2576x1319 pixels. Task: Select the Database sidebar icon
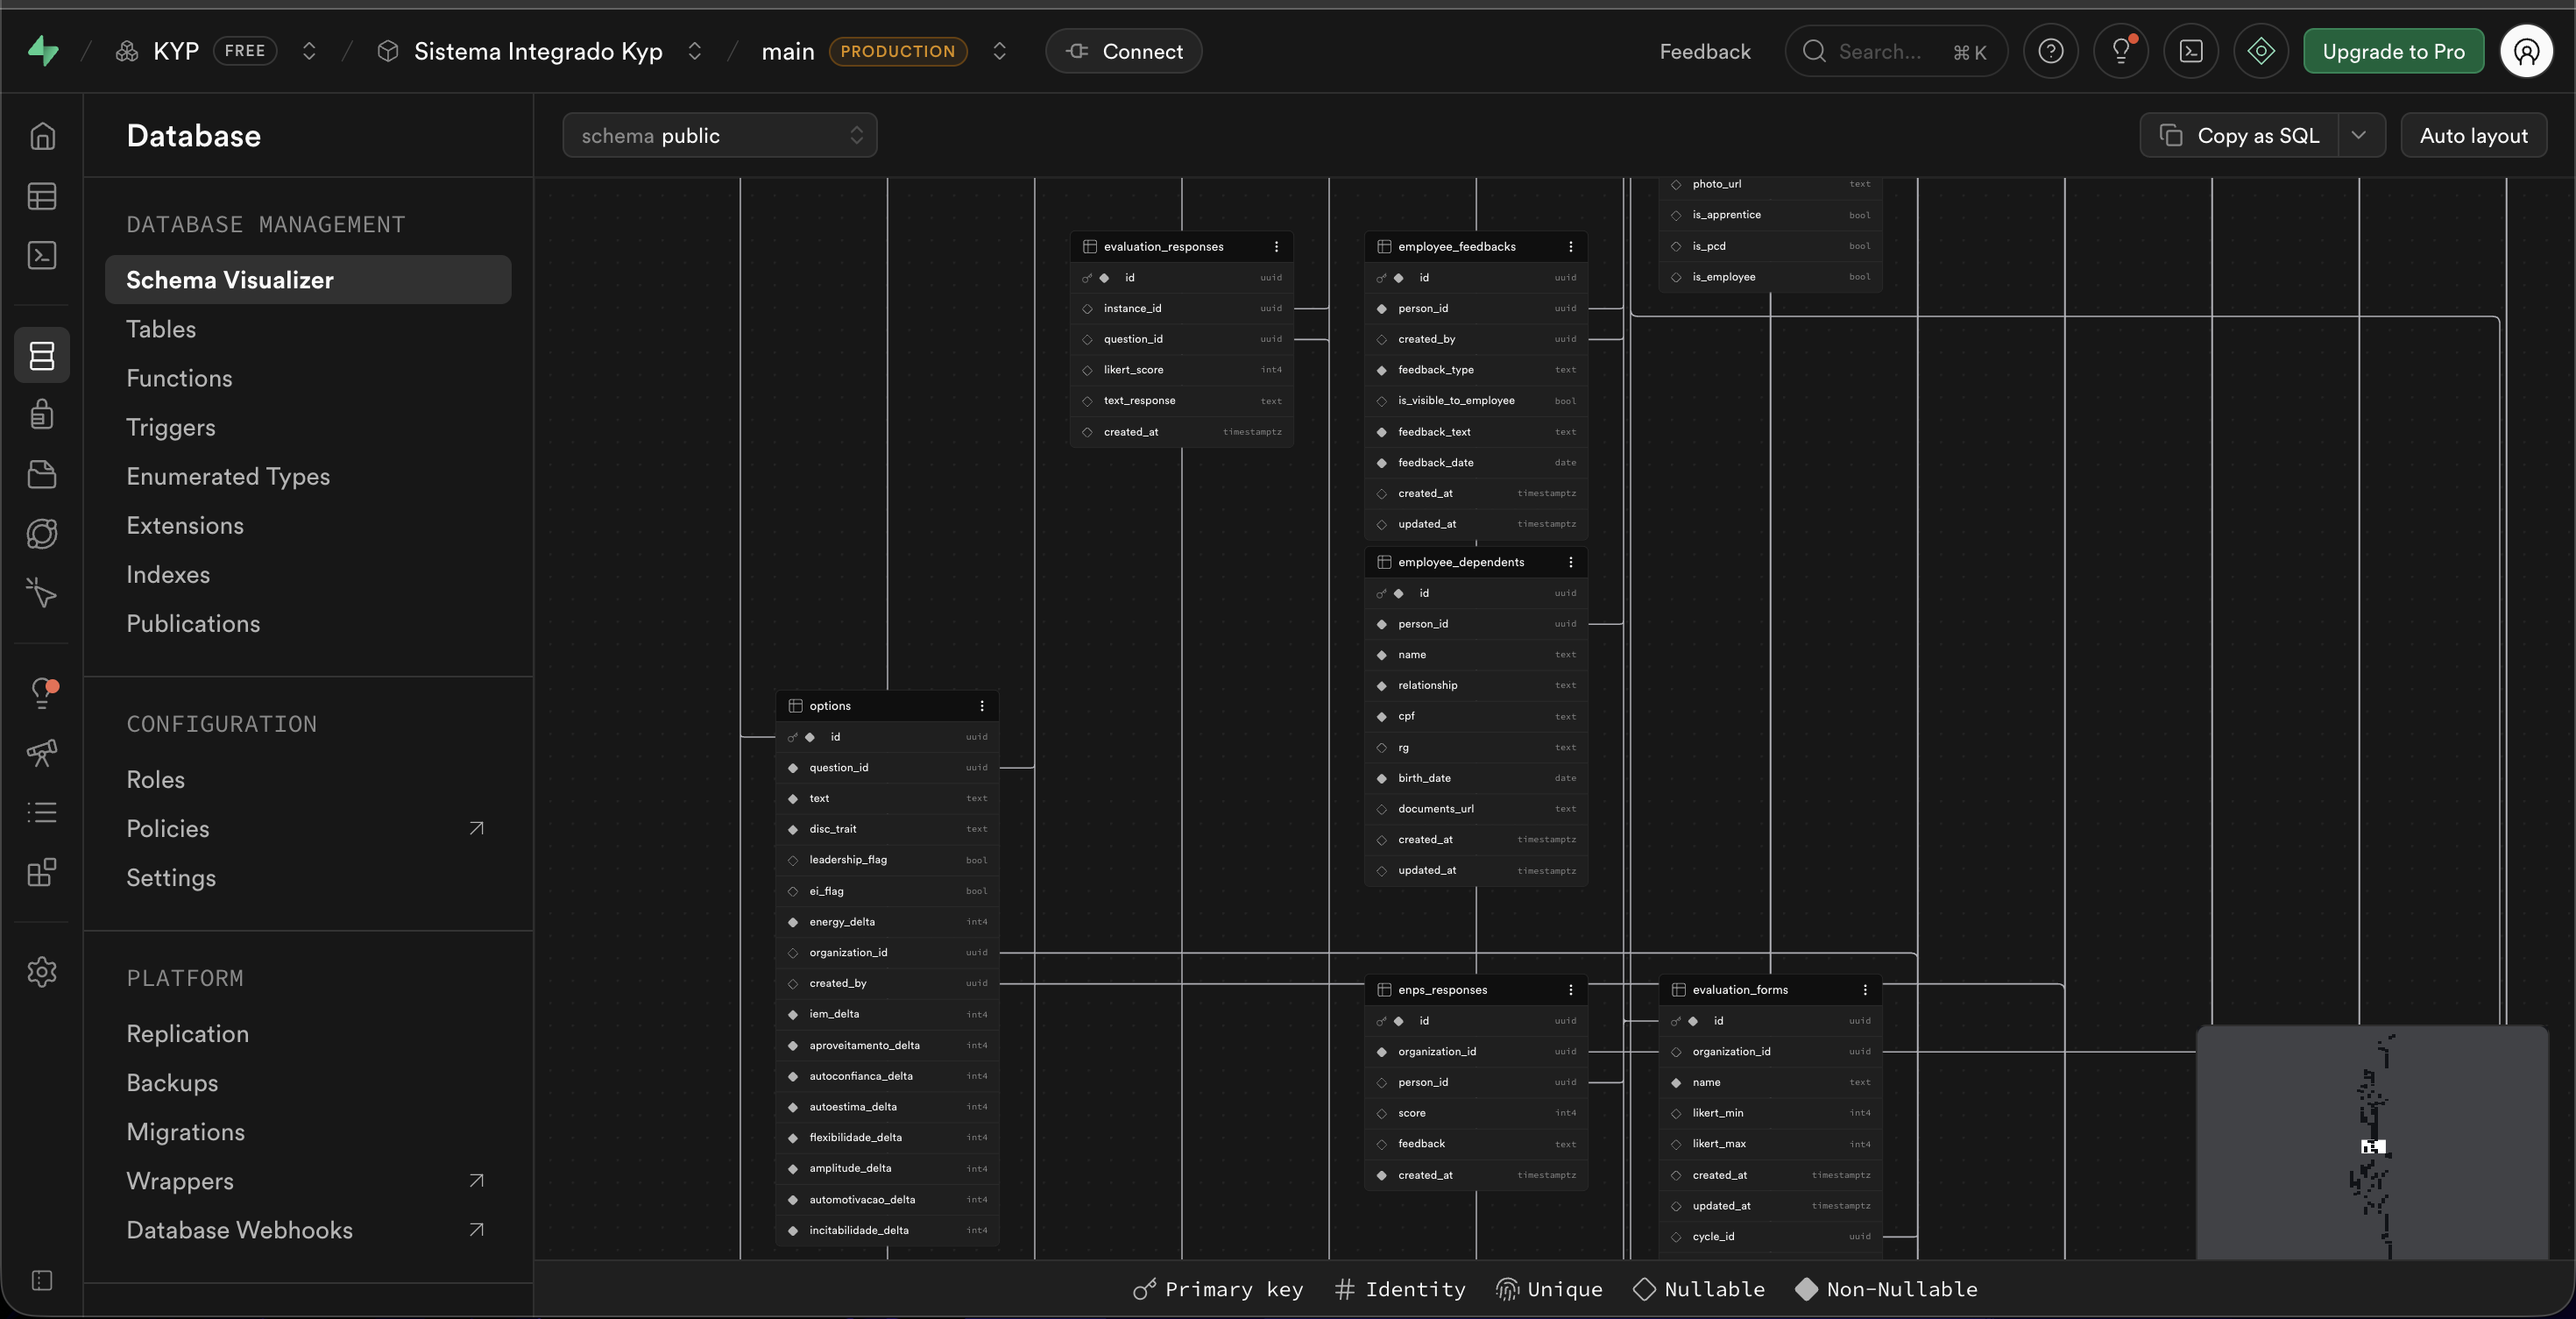point(42,355)
